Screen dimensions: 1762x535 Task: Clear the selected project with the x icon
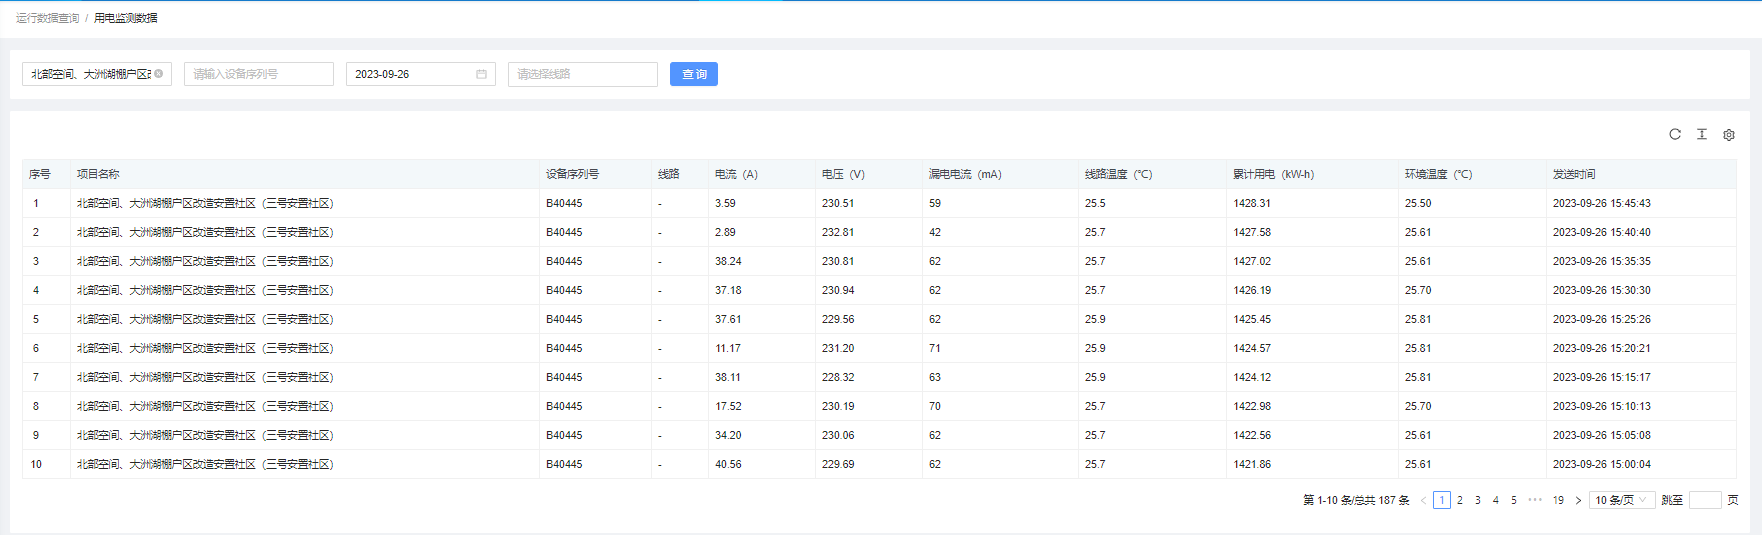pos(159,74)
